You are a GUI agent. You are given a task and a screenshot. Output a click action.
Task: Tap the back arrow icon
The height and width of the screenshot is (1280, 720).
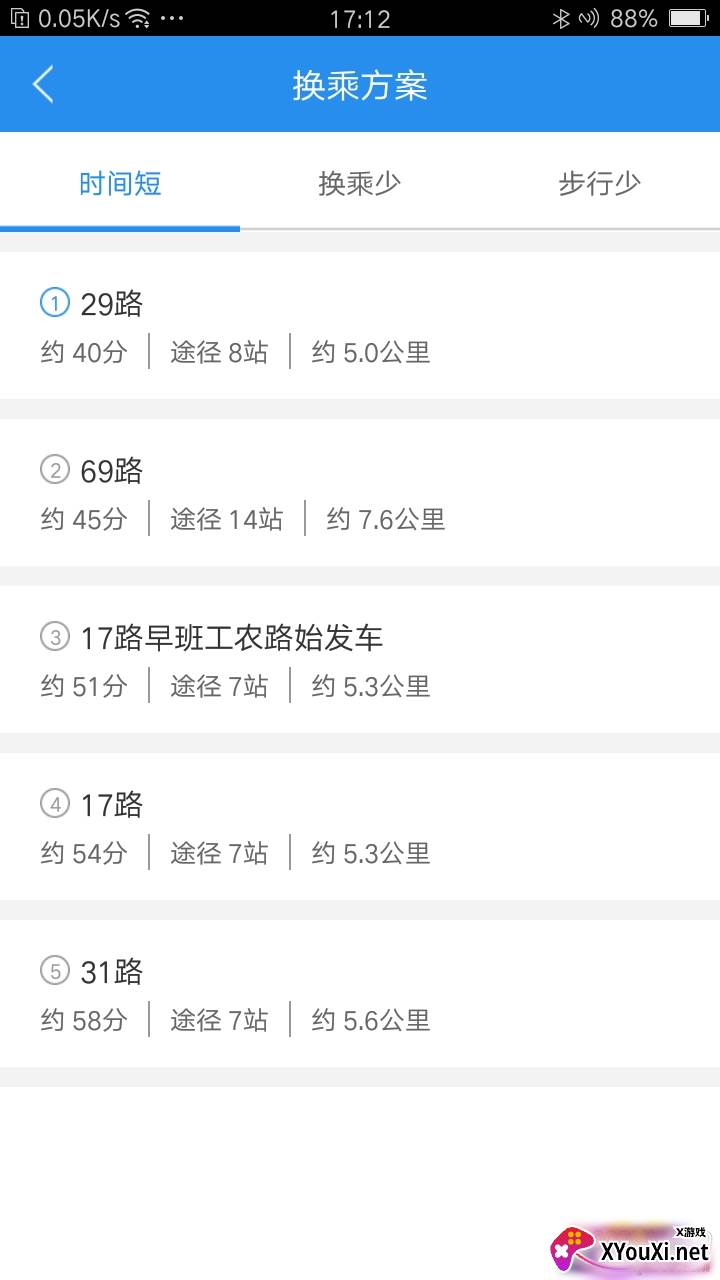43,85
